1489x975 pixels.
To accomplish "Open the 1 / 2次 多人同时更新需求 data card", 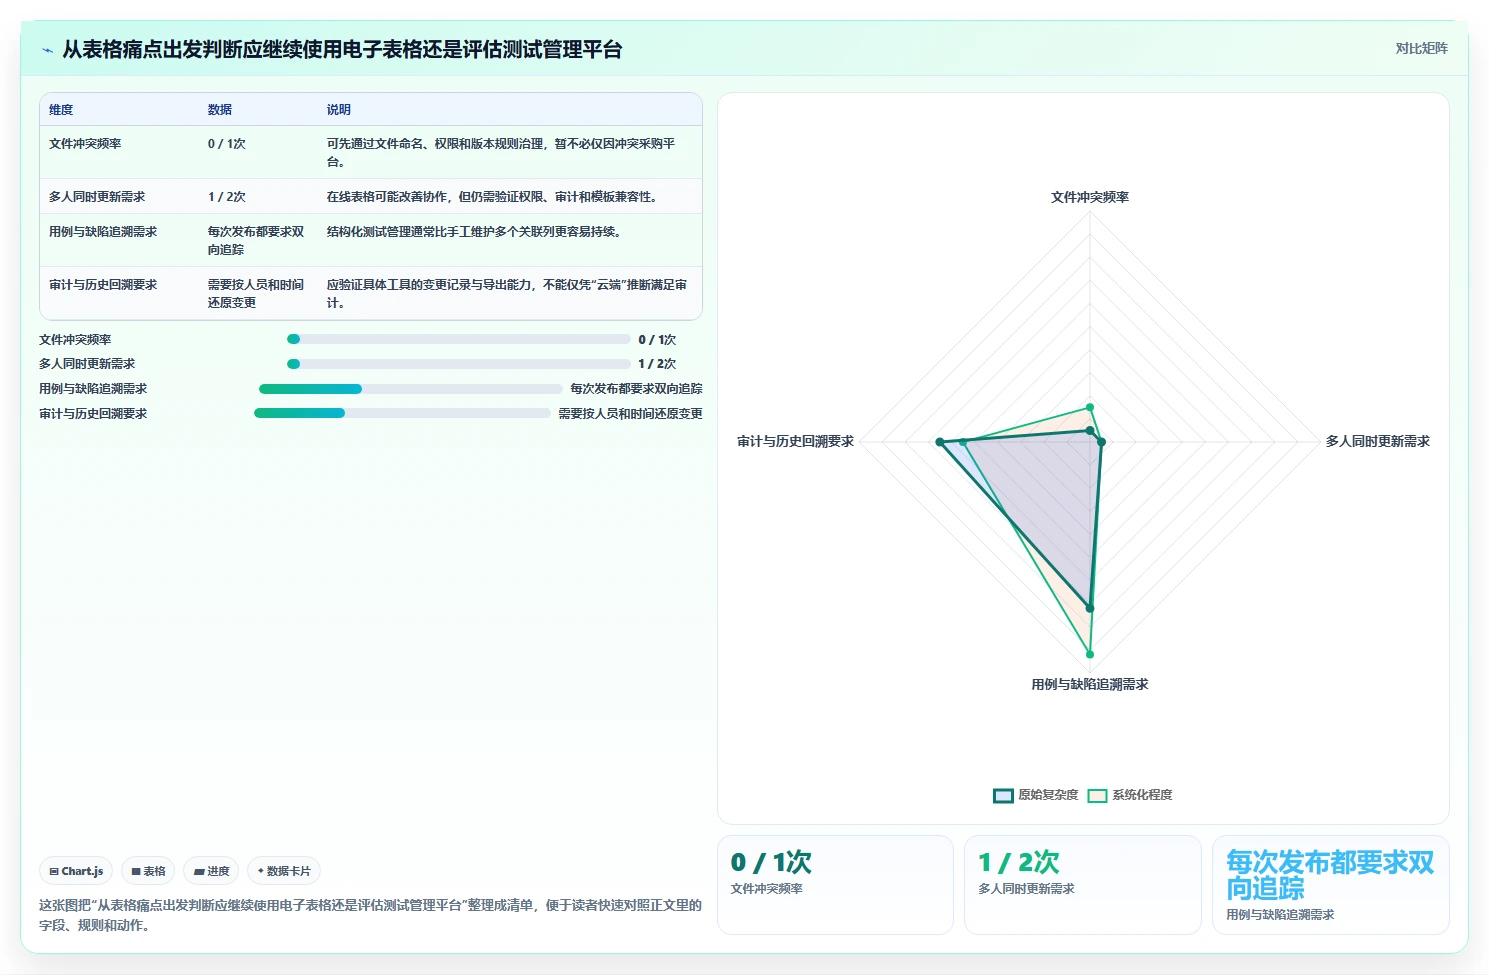I will [x=1082, y=885].
